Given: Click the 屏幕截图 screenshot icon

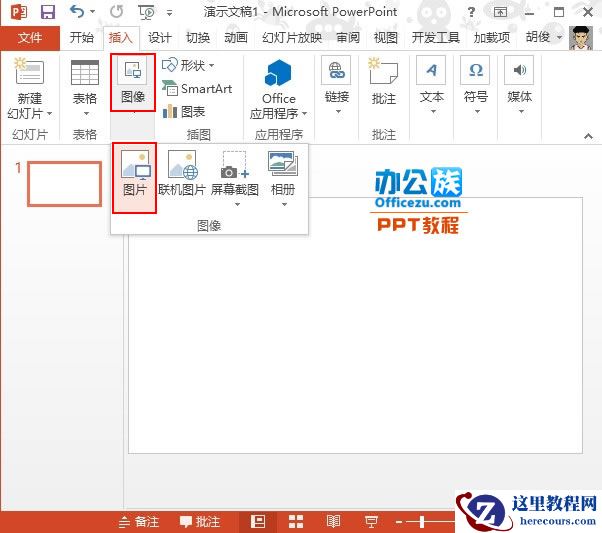Looking at the screenshot, I should tap(235, 165).
